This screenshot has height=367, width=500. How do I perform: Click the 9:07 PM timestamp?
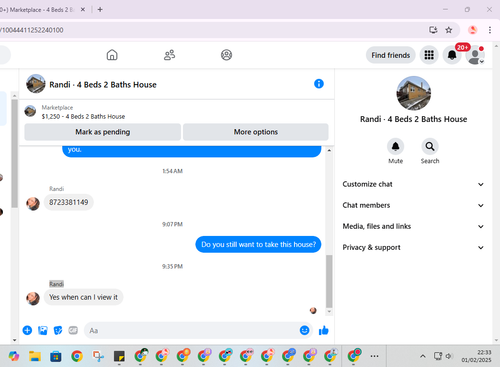tap(172, 224)
